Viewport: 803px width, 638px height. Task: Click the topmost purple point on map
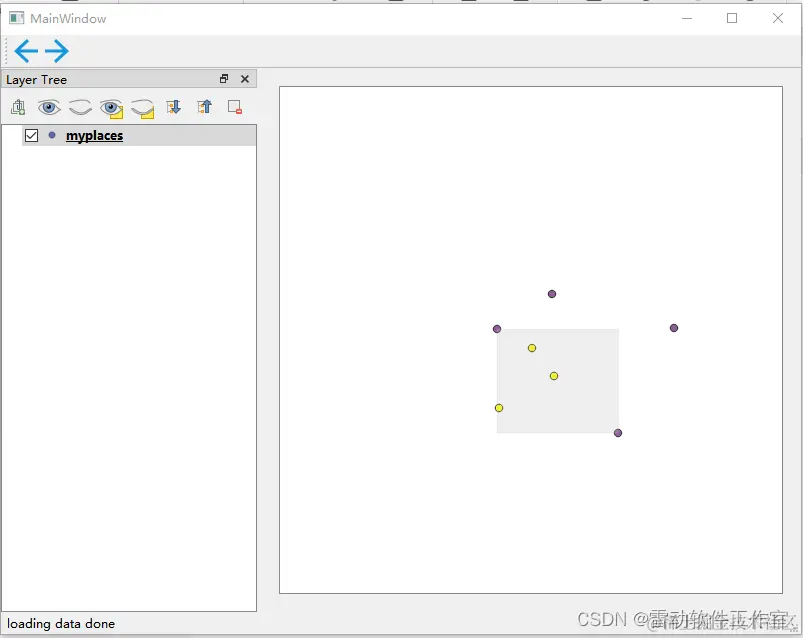click(x=552, y=294)
